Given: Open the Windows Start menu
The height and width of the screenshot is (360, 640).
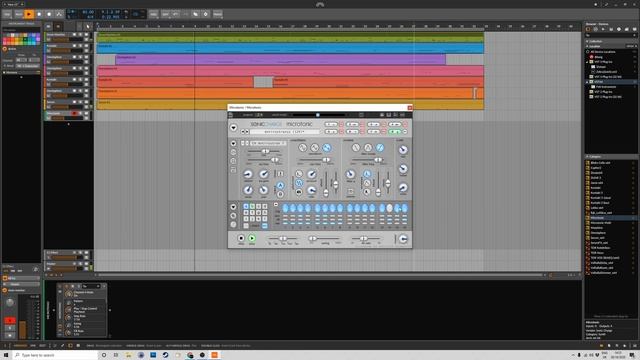Looking at the screenshot, I should 6,355.
